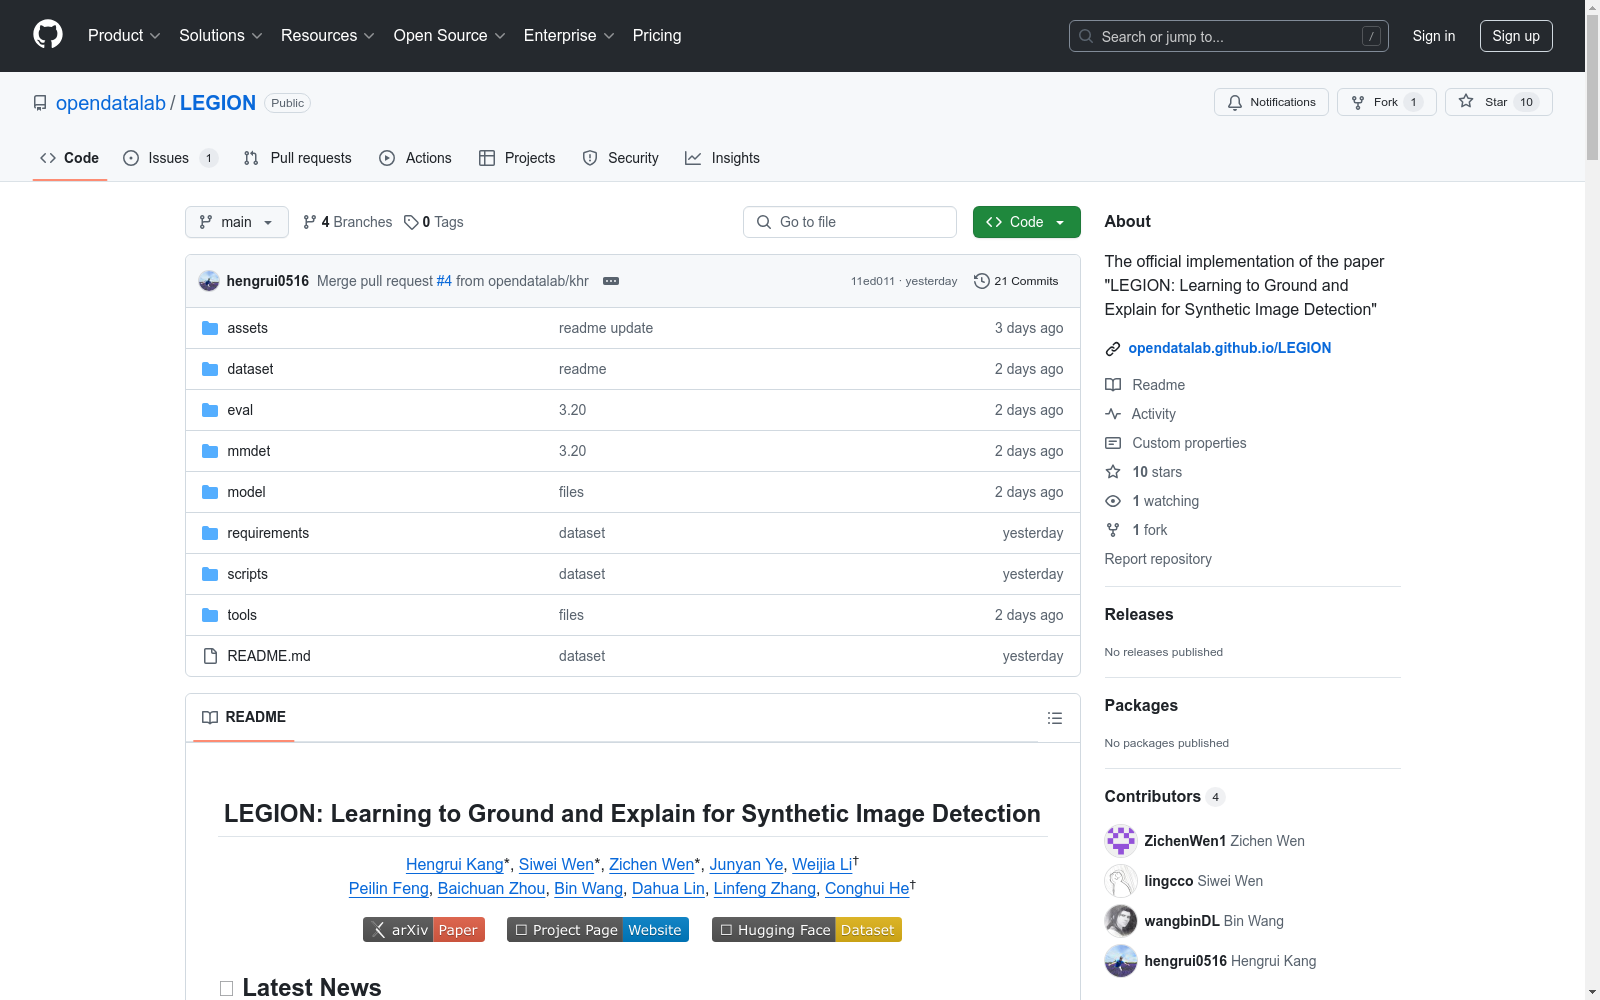Click the tools folder icon
Screen dimensions: 1600x1000
coord(210,615)
